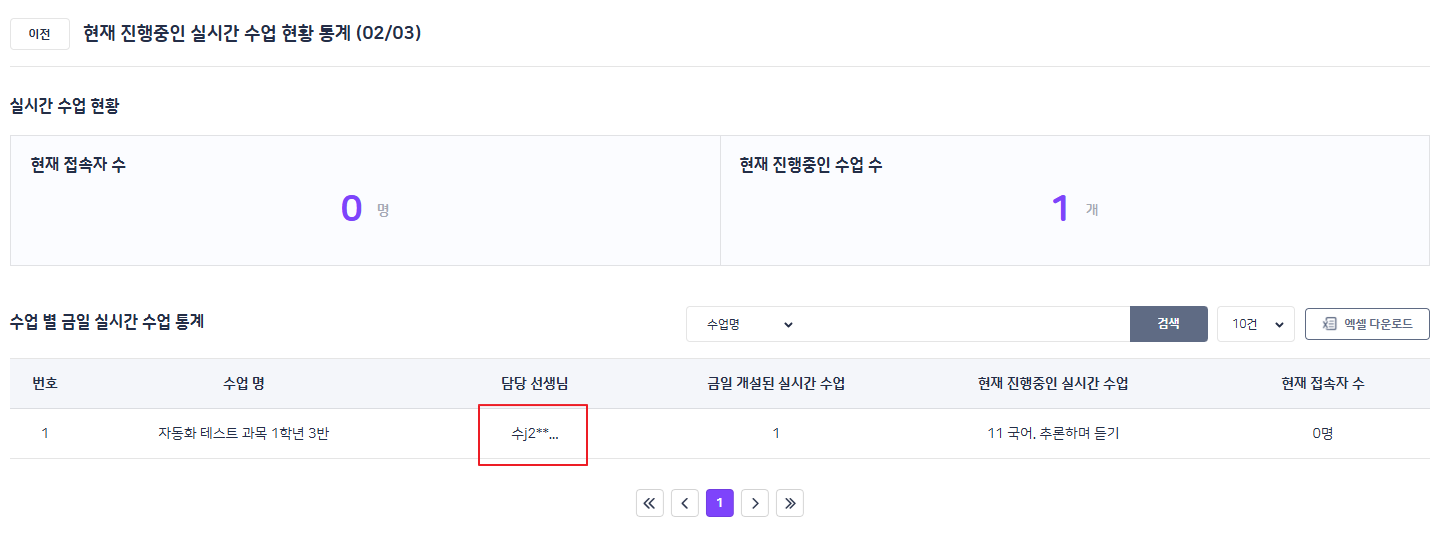Image resolution: width=1456 pixels, height=546 pixels.
Task: Open the 자동화 테스트 과목 1학년 3반 row
Action: (243, 434)
